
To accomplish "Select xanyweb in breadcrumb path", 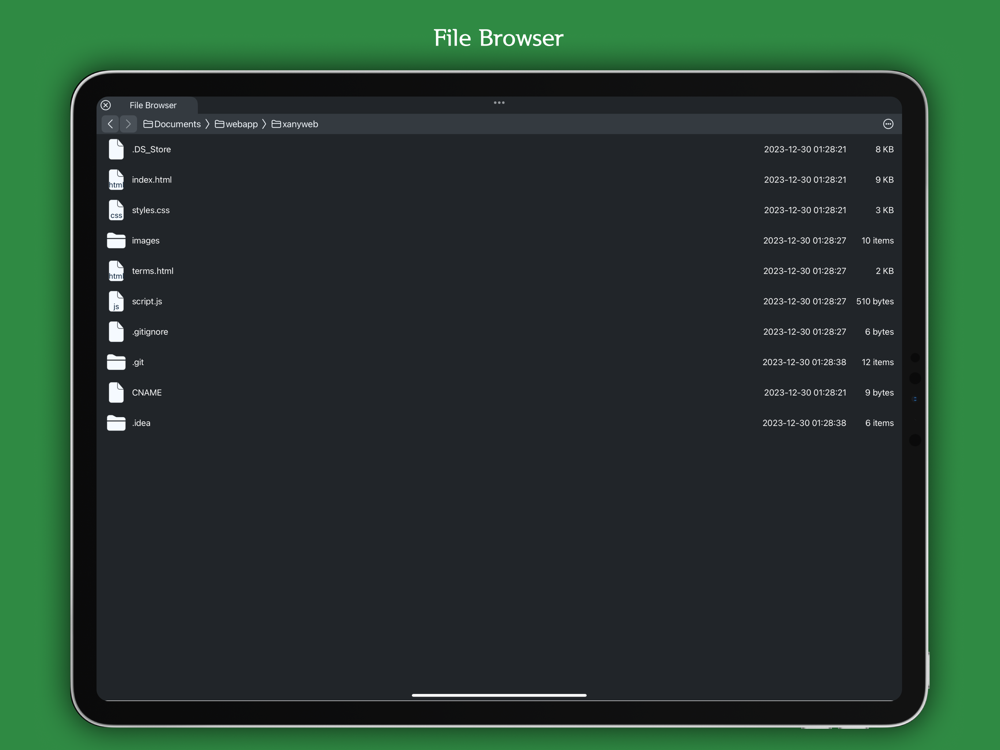I will [295, 124].
